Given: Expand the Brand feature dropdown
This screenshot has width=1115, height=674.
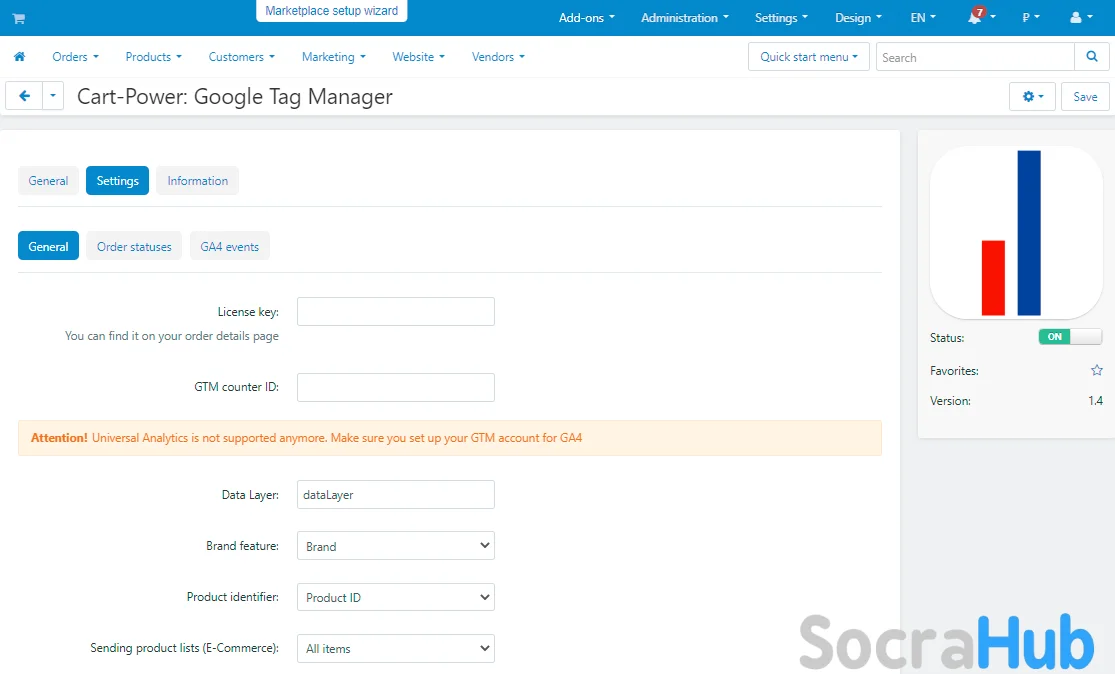Looking at the screenshot, I should pyautogui.click(x=395, y=546).
